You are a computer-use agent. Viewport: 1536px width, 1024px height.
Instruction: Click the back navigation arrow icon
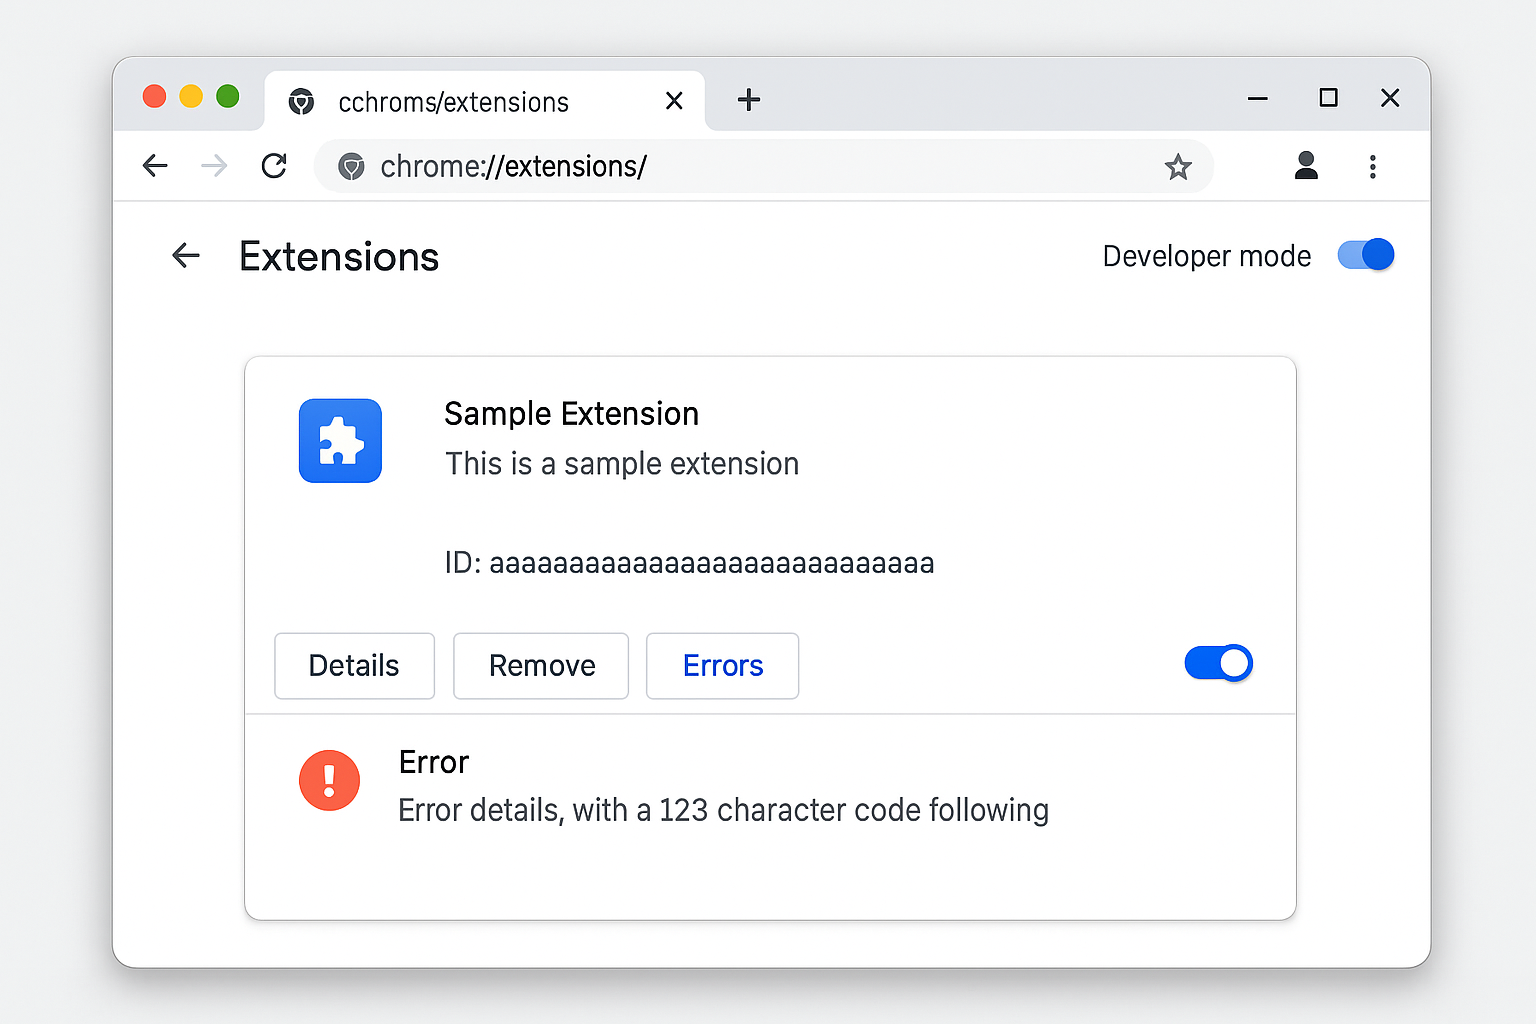pyautogui.click(x=155, y=166)
